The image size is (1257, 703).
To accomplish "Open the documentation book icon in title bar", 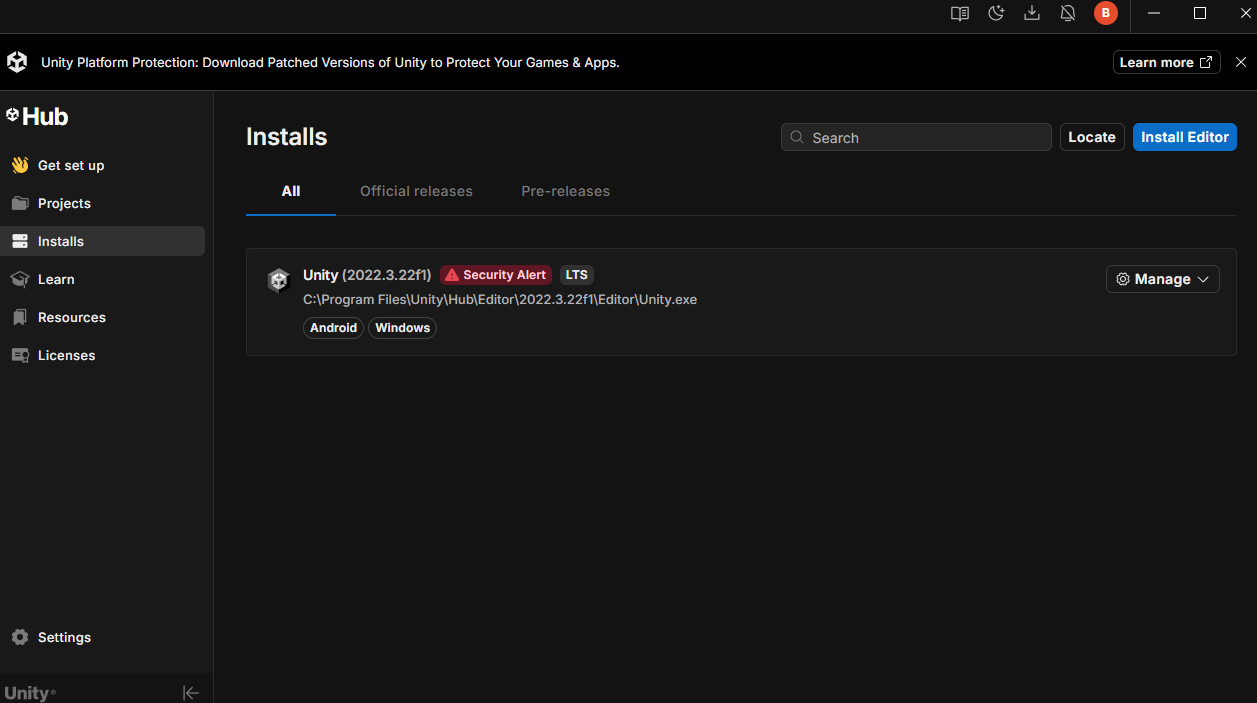I will point(960,13).
